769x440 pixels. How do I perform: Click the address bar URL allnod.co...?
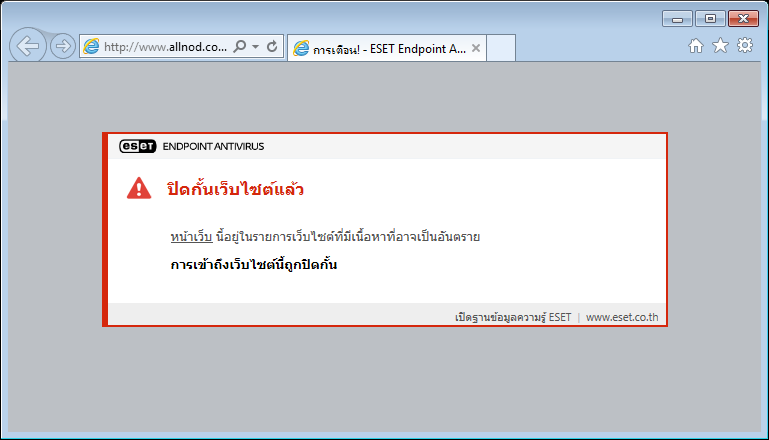click(165, 47)
